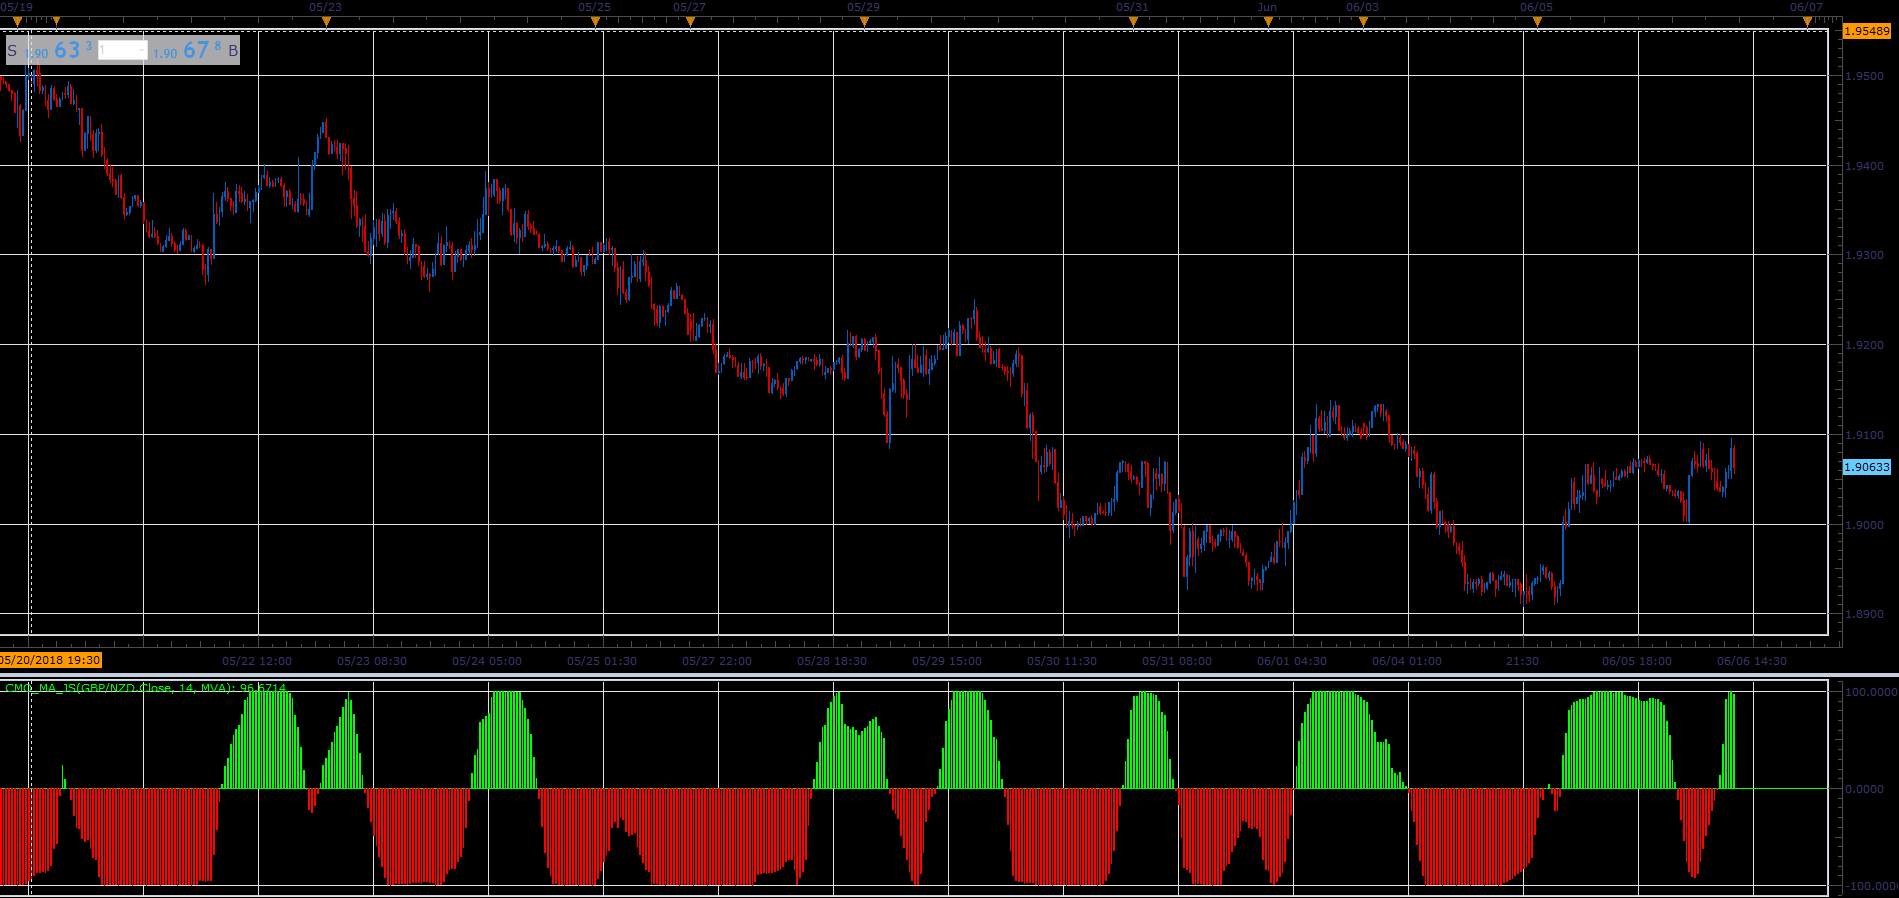Click the 05/29 15:00 time axis label
The image size is (1899, 898).
[947, 661]
